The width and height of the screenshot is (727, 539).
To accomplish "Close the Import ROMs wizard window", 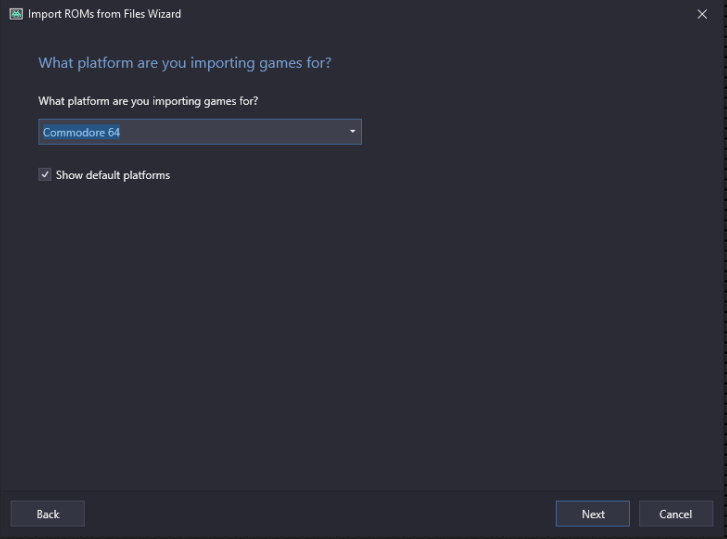I will coord(702,14).
